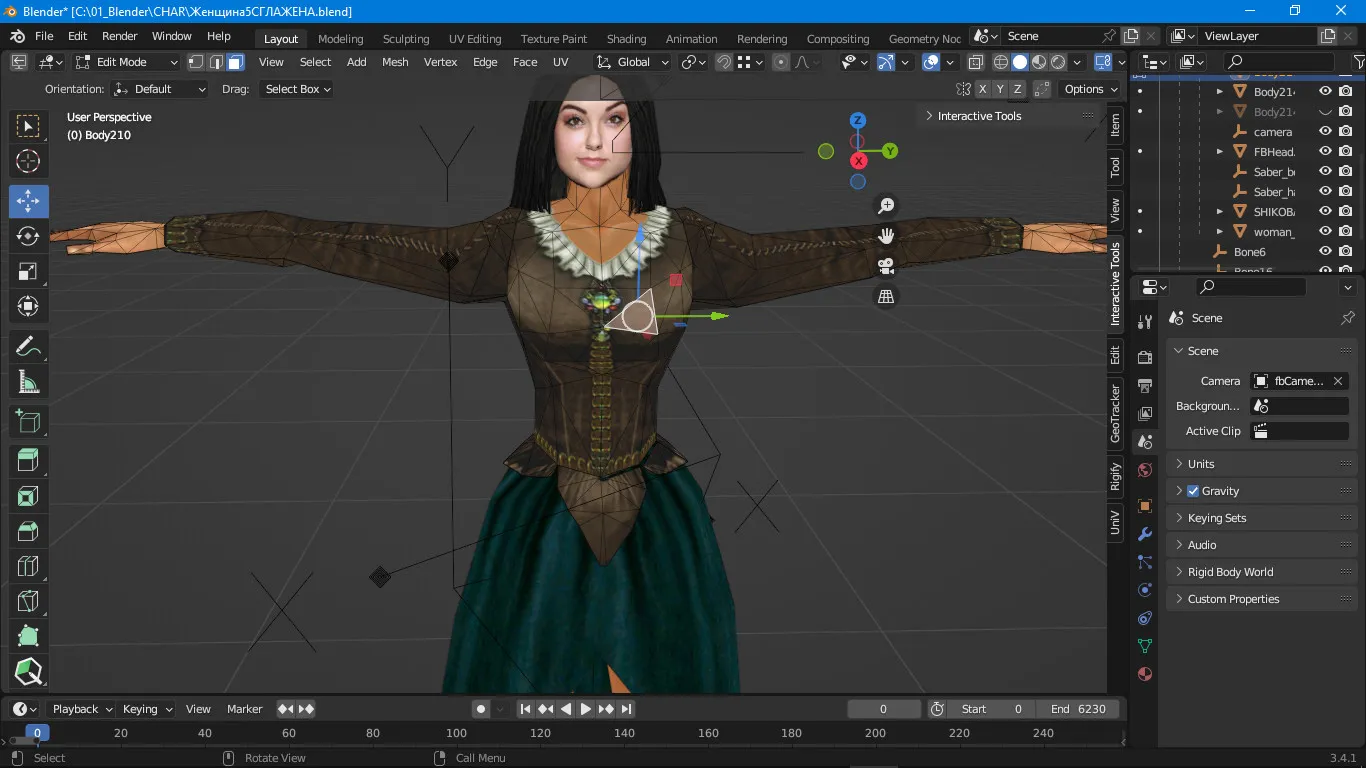The height and width of the screenshot is (768, 1366).
Task: Open the Edit Mode dropdown
Action: 126,62
